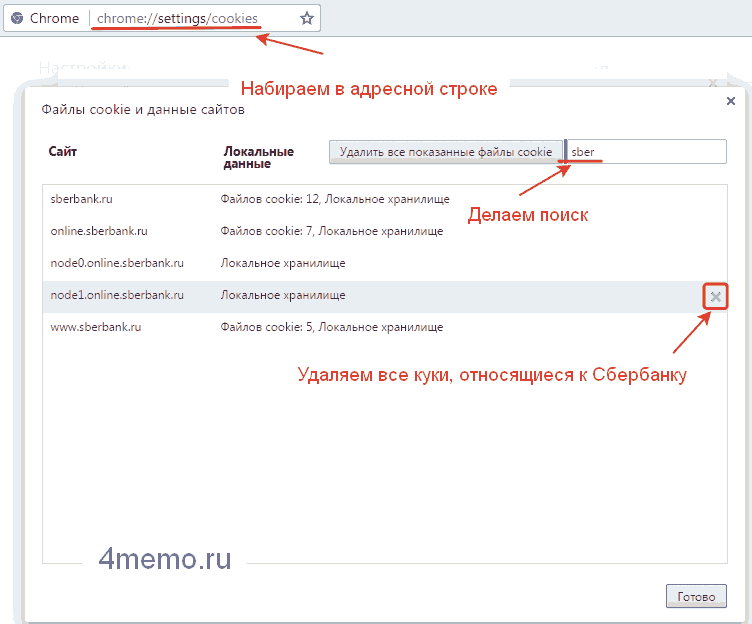This screenshot has width=752, height=624.
Task: Select the sberbank.ru row
Action: [x=385, y=199]
